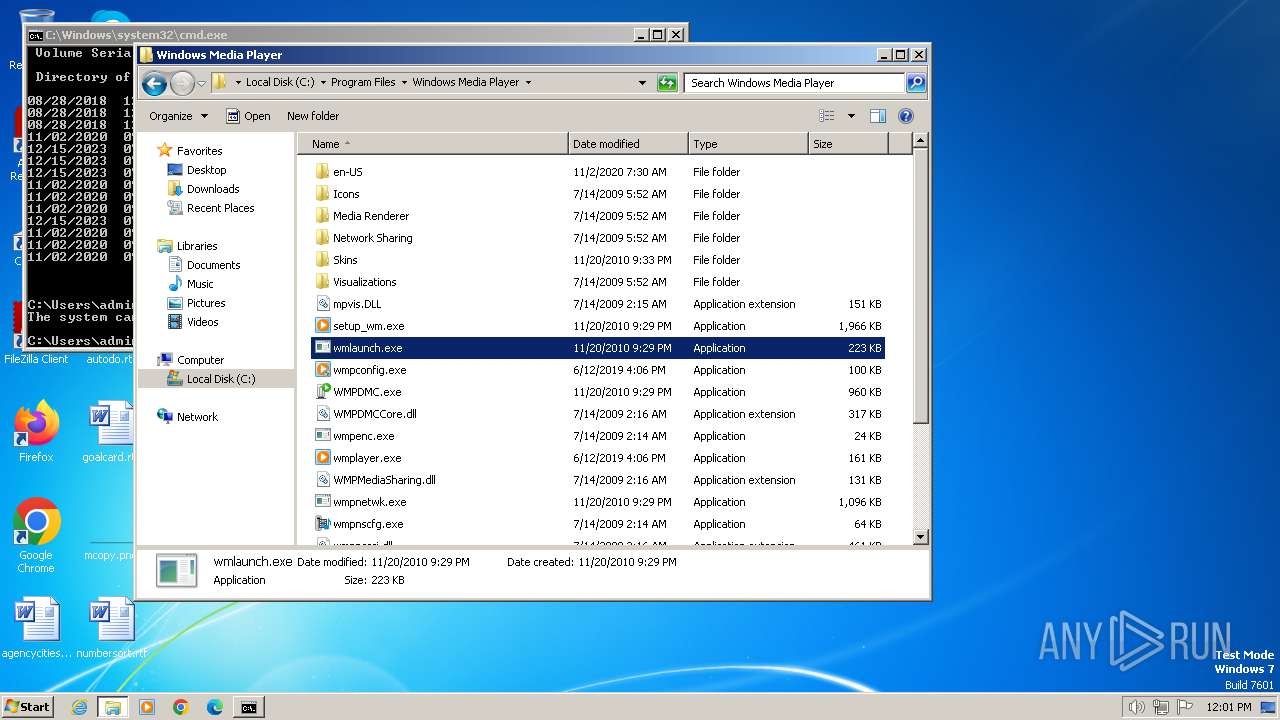1280x720 pixels.
Task: Toggle the preview pane icon
Action: click(x=877, y=116)
